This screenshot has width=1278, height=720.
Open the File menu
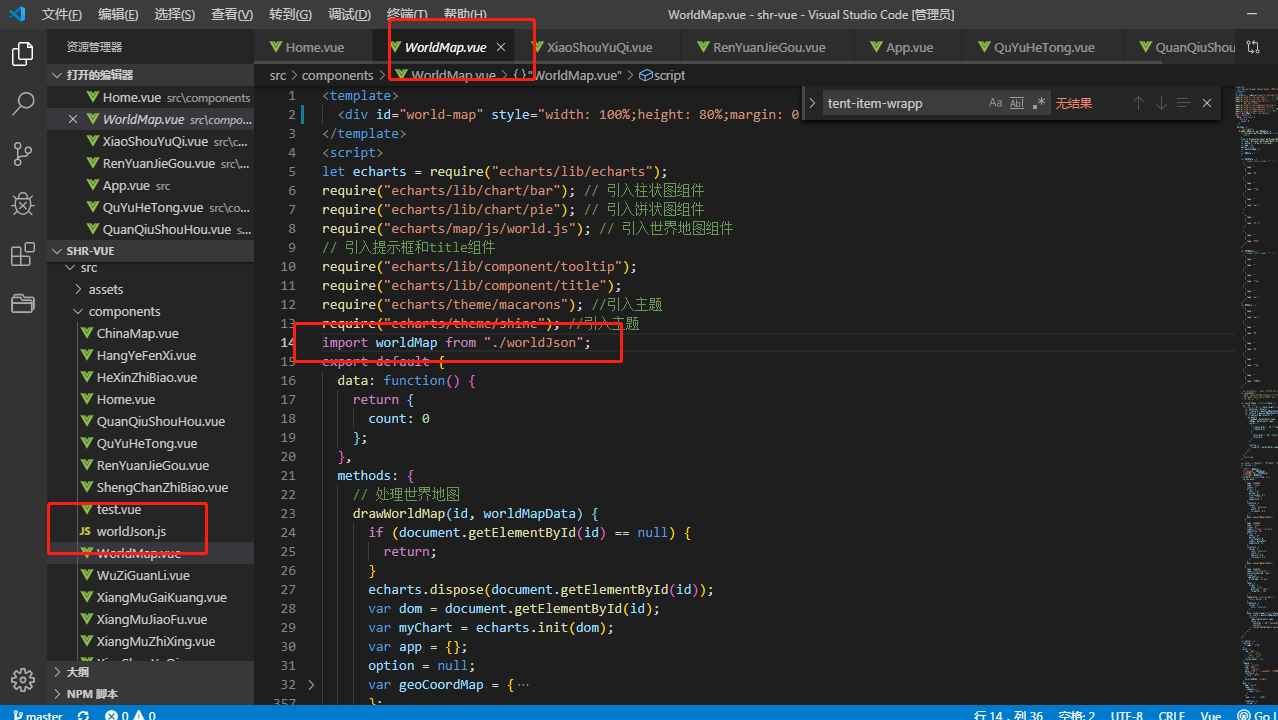pos(62,14)
